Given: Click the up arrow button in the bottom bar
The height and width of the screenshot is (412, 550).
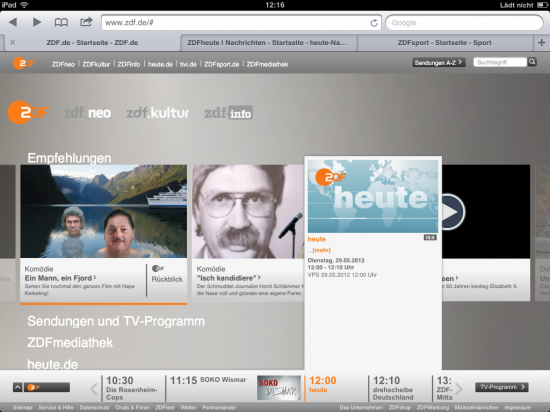Looking at the screenshot, I should point(18,387).
